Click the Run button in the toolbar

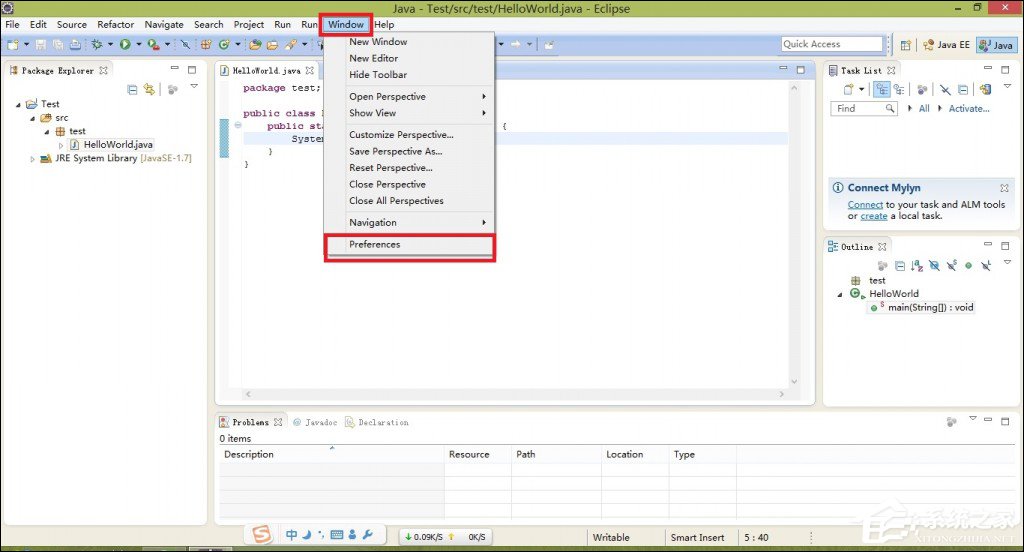click(x=126, y=44)
